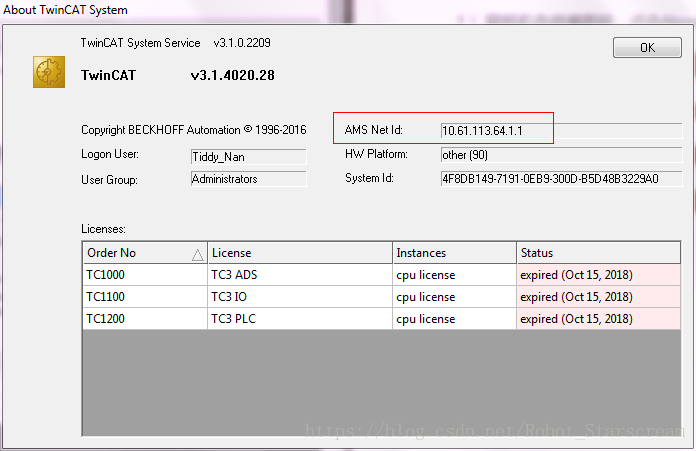Select the TC1000 order number cell
This screenshot has width=696, height=451.
[145, 275]
